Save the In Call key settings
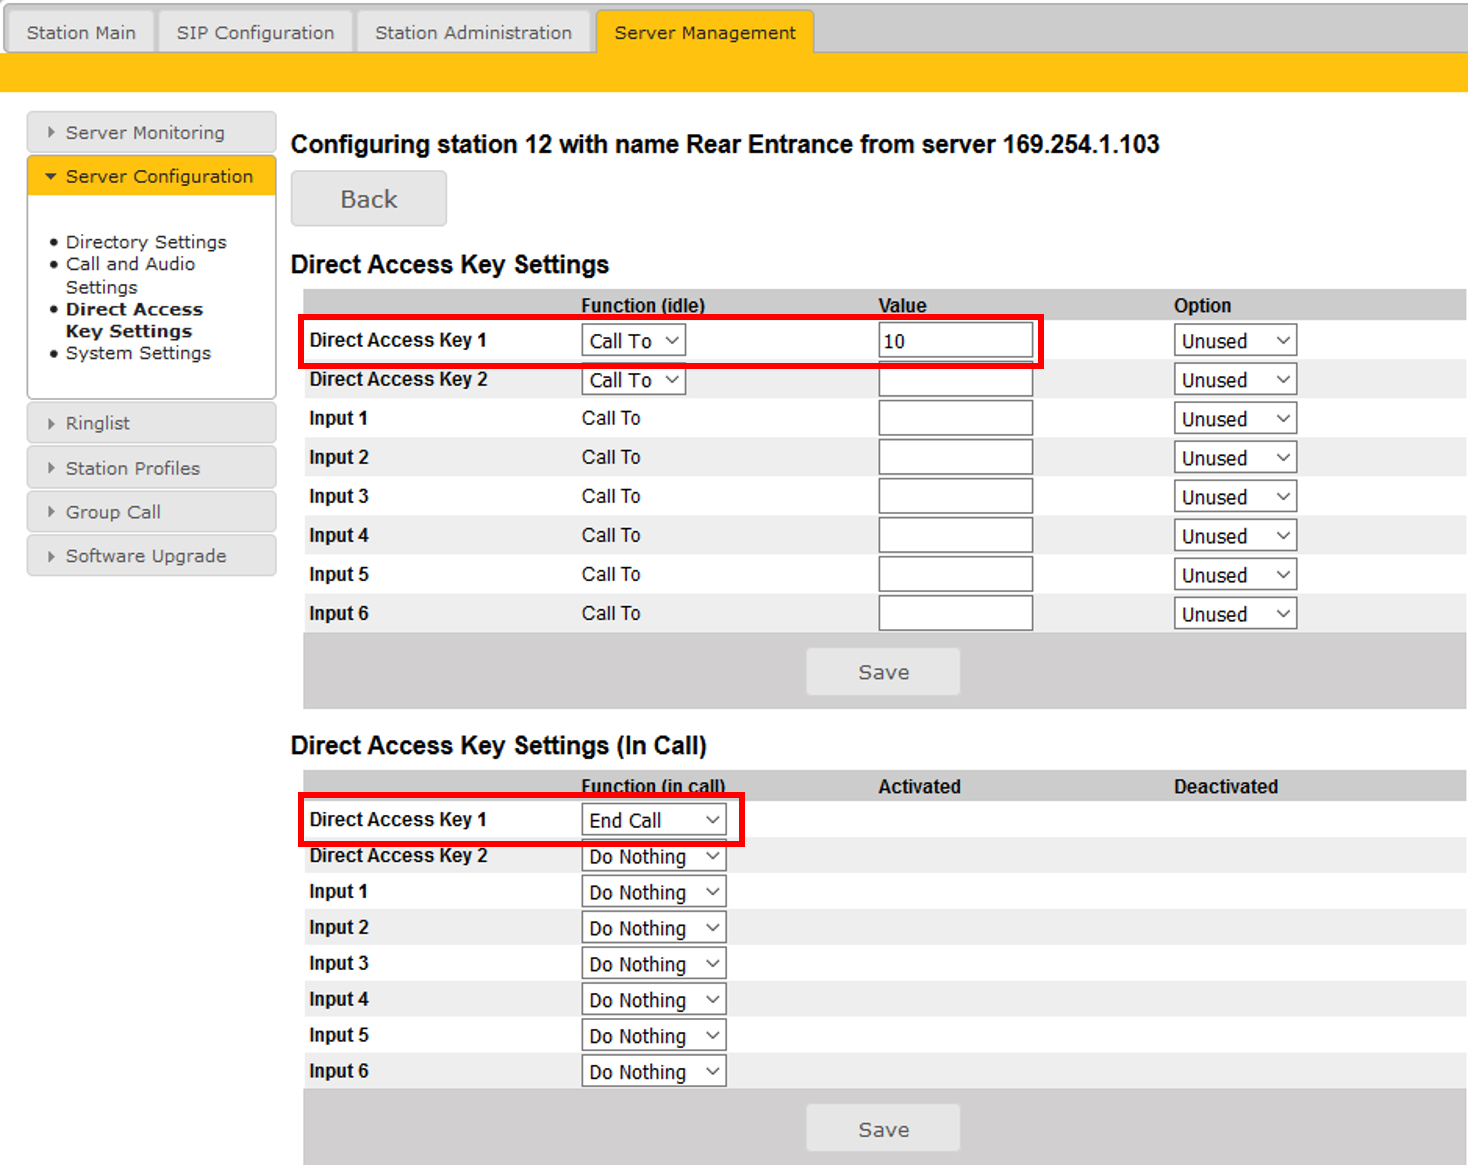This screenshot has height=1165, width=1468. pyautogui.click(x=883, y=1129)
